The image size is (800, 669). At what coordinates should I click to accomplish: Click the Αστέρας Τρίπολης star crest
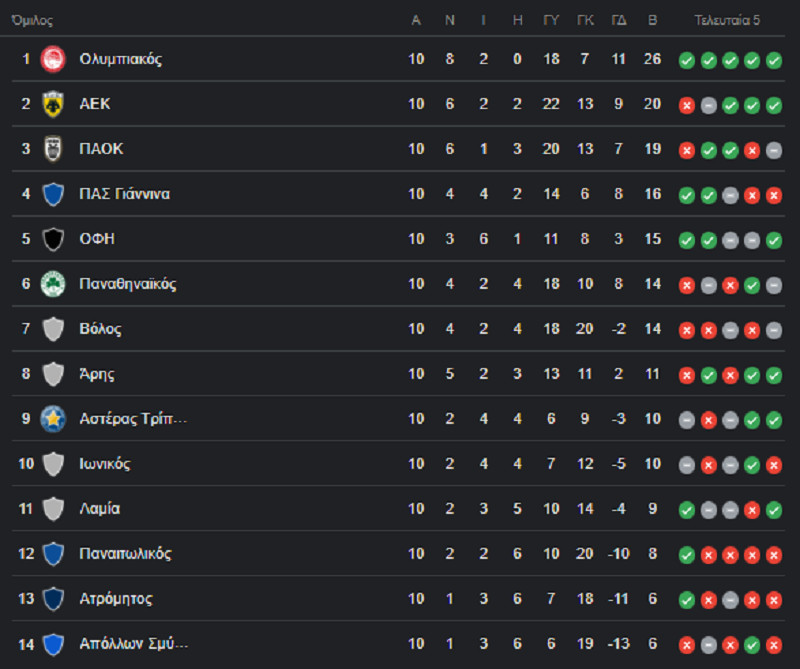tap(53, 419)
